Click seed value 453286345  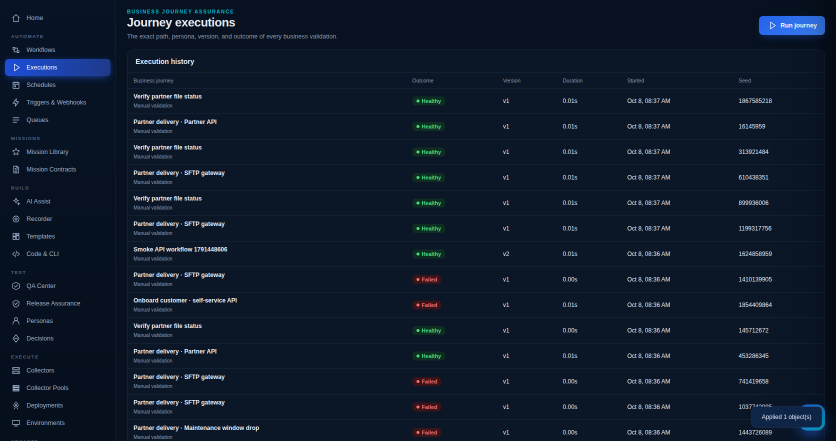pyautogui.click(x=753, y=356)
